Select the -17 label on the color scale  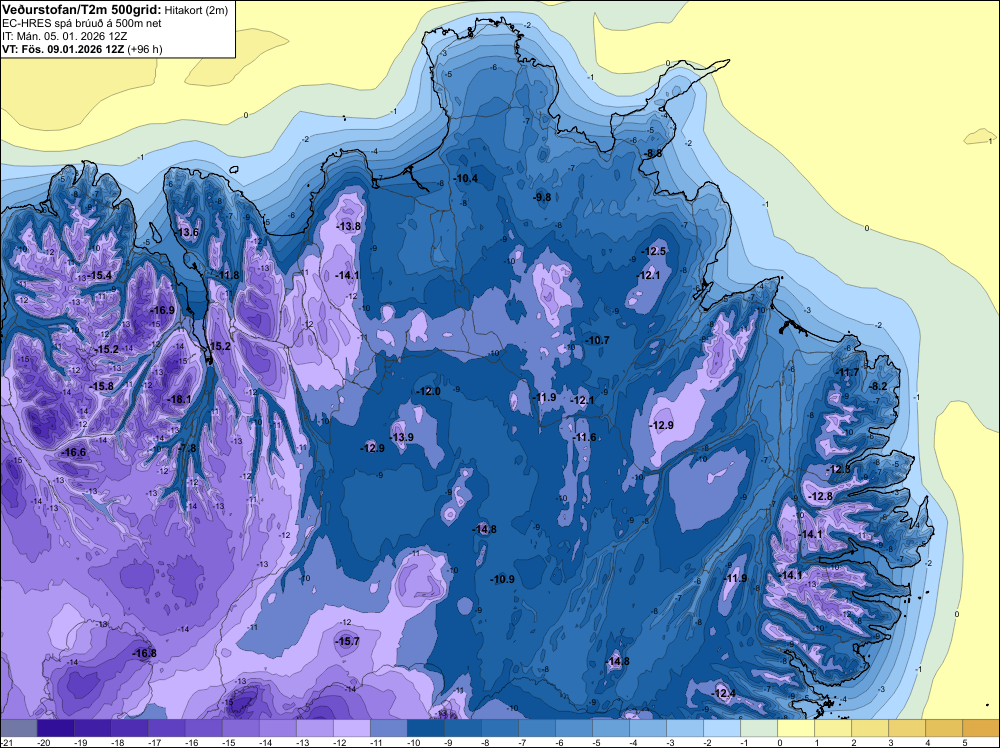154,742
